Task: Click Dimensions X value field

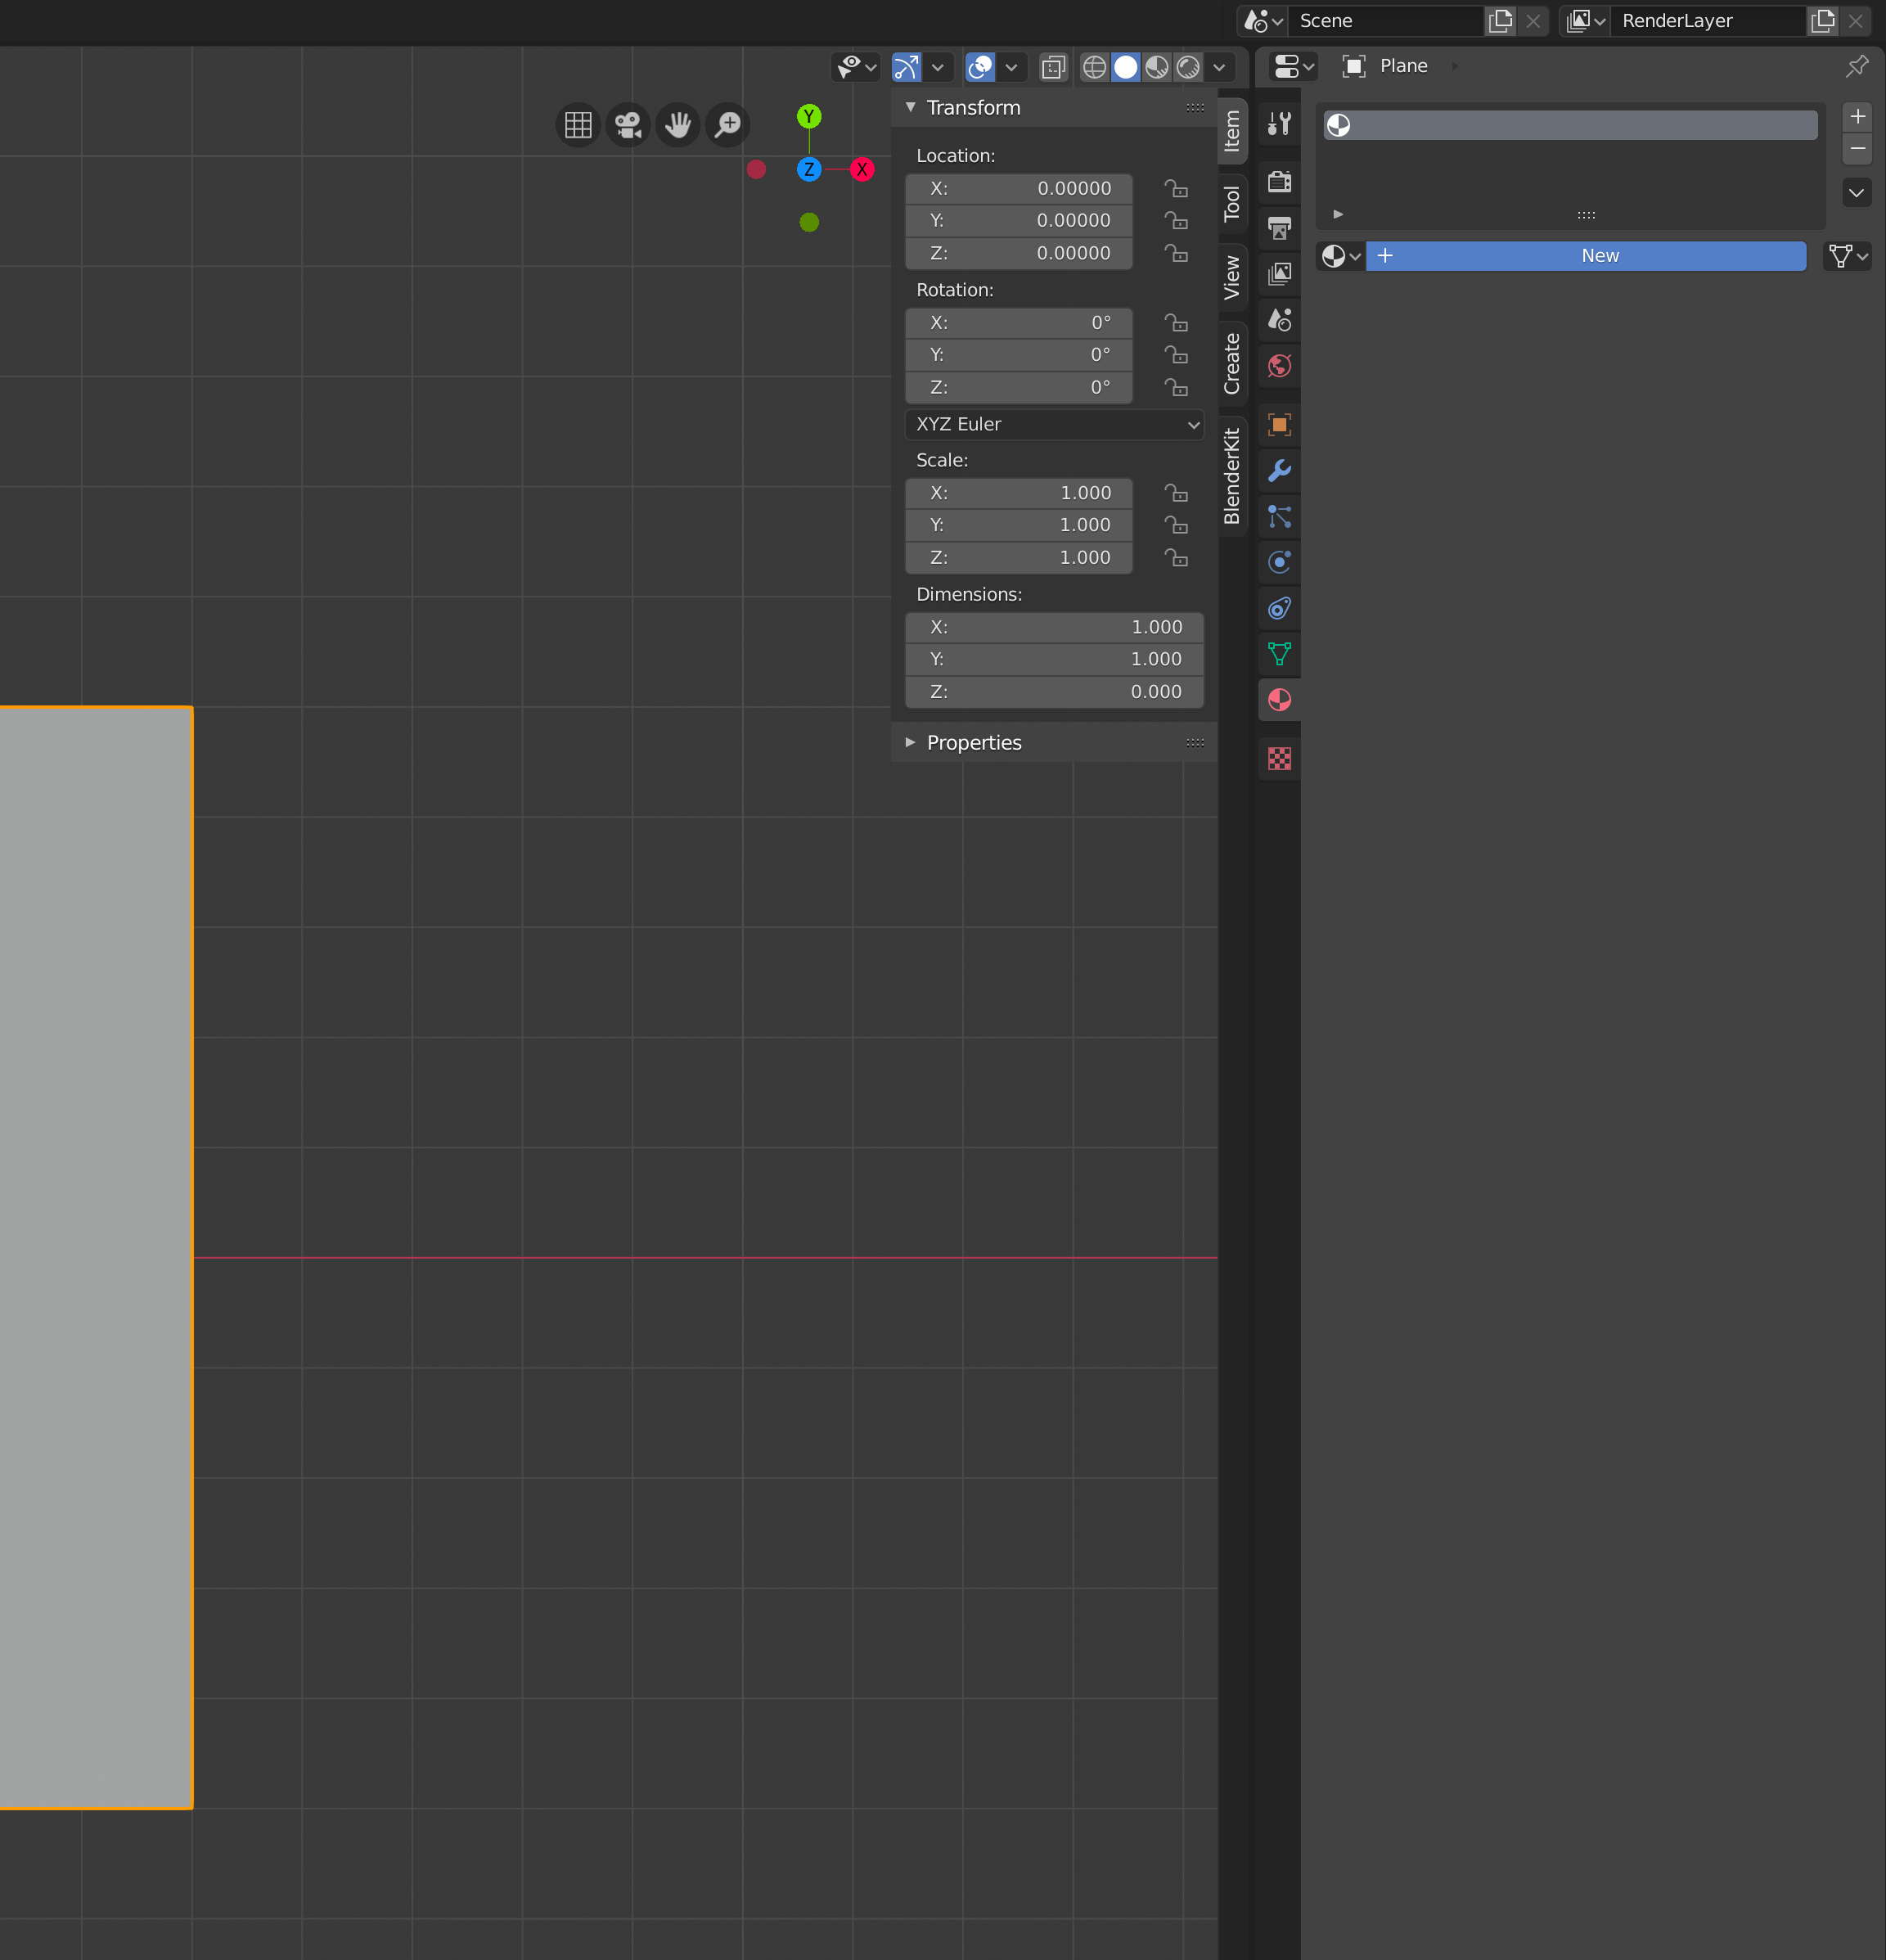Action: [1054, 628]
